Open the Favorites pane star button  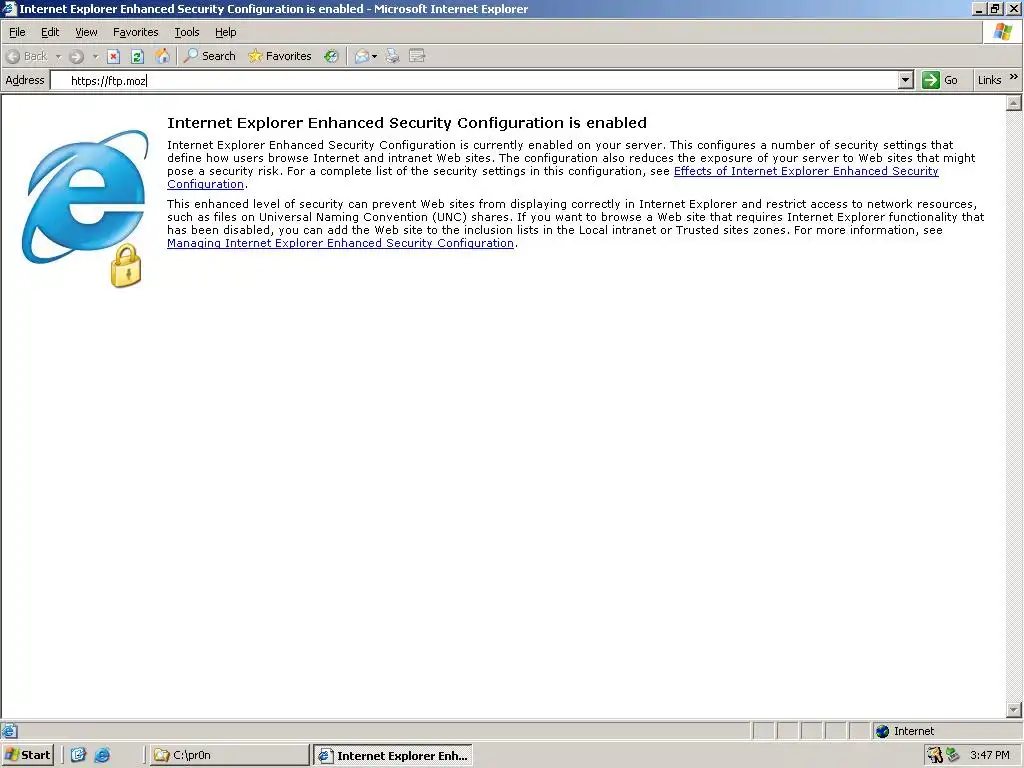(280, 56)
